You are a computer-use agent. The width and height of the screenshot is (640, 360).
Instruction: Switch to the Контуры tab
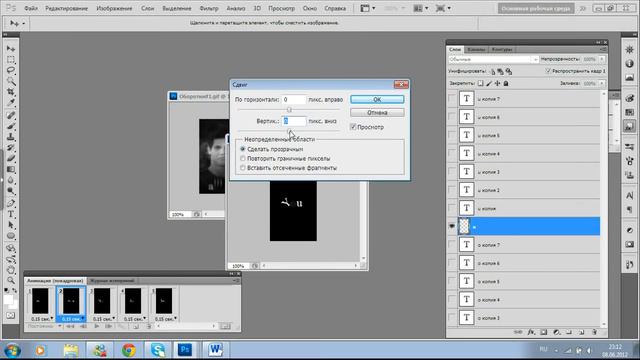pos(502,49)
